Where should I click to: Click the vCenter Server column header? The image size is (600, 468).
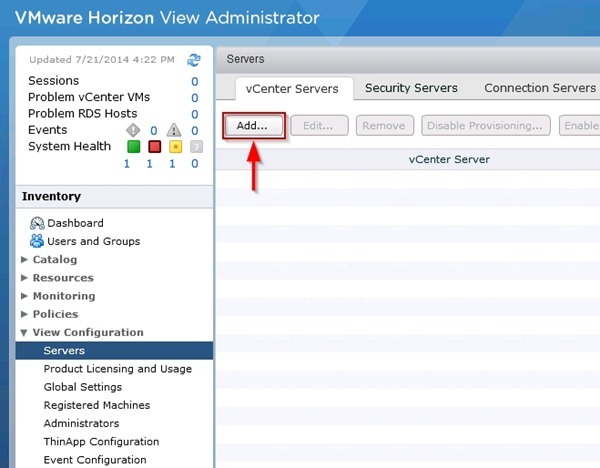449,159
